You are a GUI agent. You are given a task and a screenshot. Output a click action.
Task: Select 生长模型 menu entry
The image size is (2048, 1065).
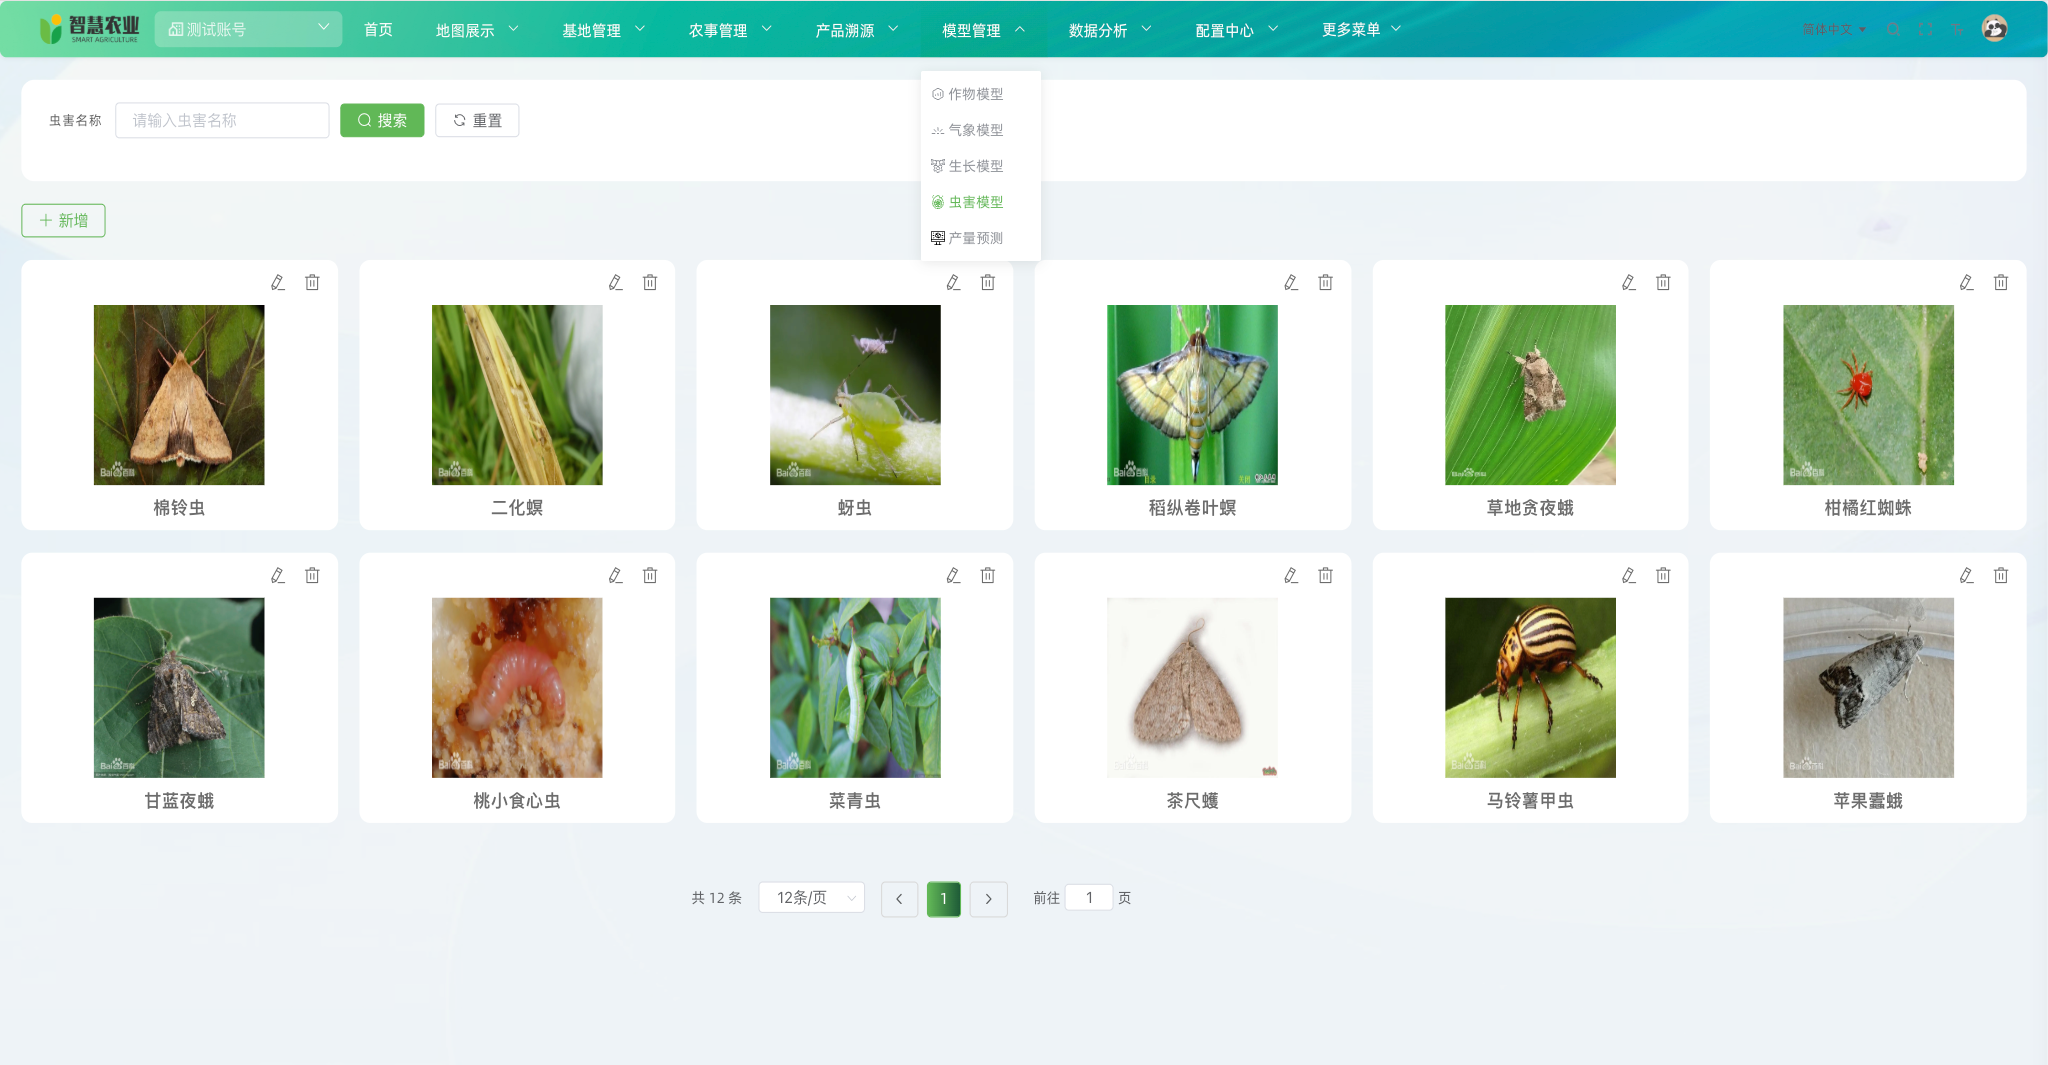click(975, 166)
